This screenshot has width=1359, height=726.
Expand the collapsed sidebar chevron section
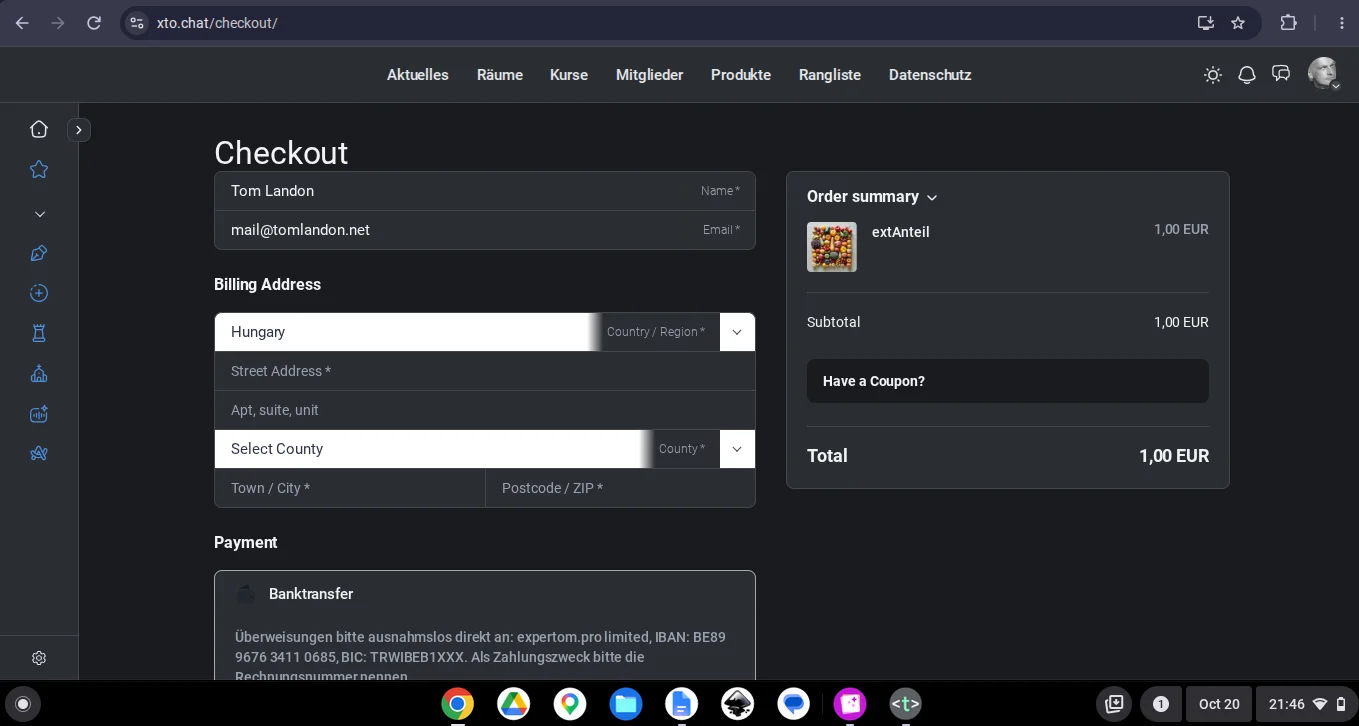[x=39, y=213]
